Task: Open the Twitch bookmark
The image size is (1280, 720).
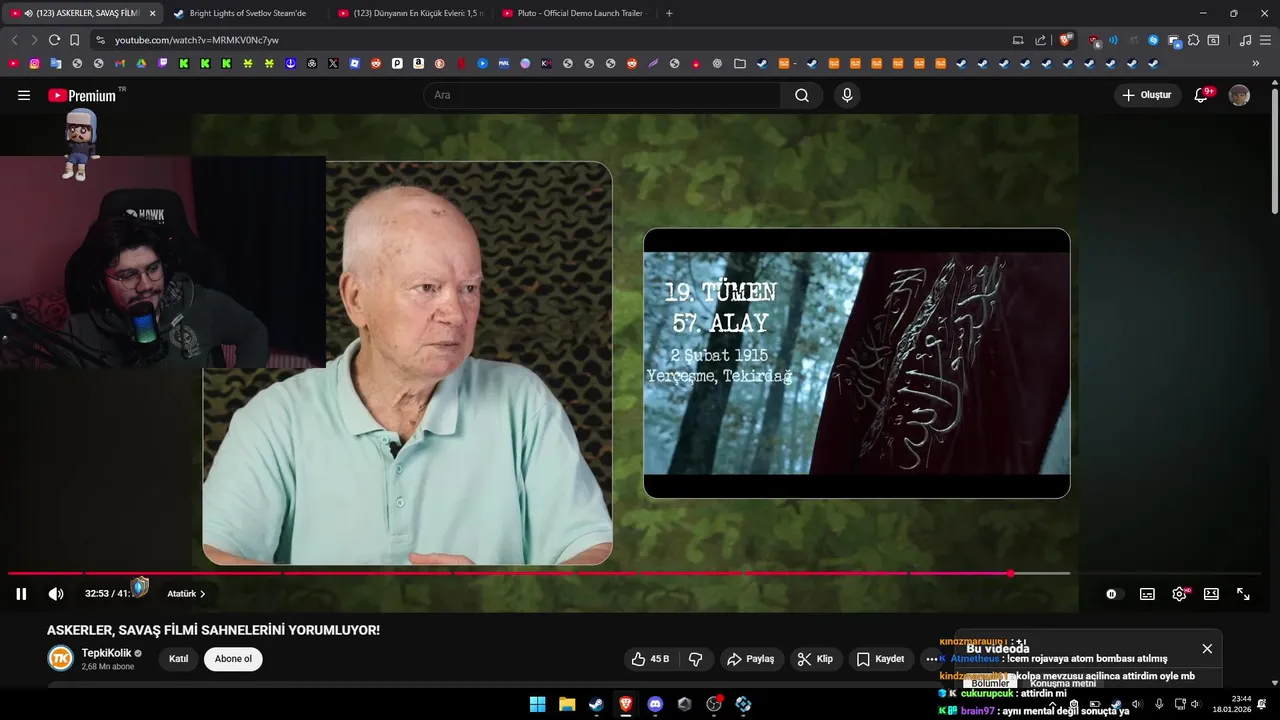Action: 163,63
